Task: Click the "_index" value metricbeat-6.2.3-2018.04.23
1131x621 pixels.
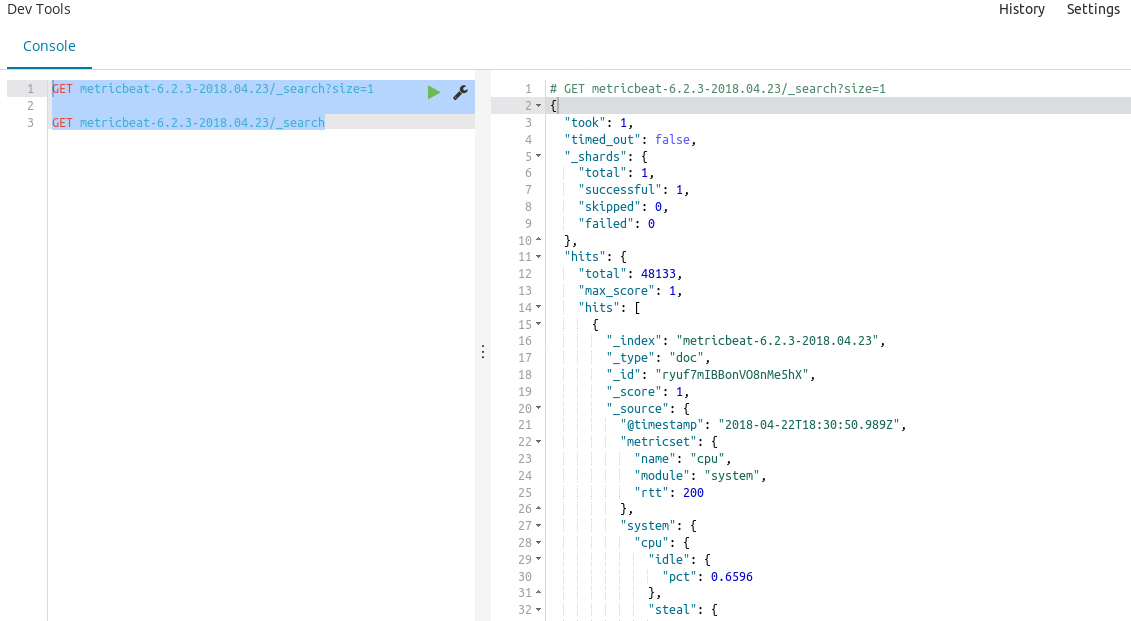Action: 778,341
